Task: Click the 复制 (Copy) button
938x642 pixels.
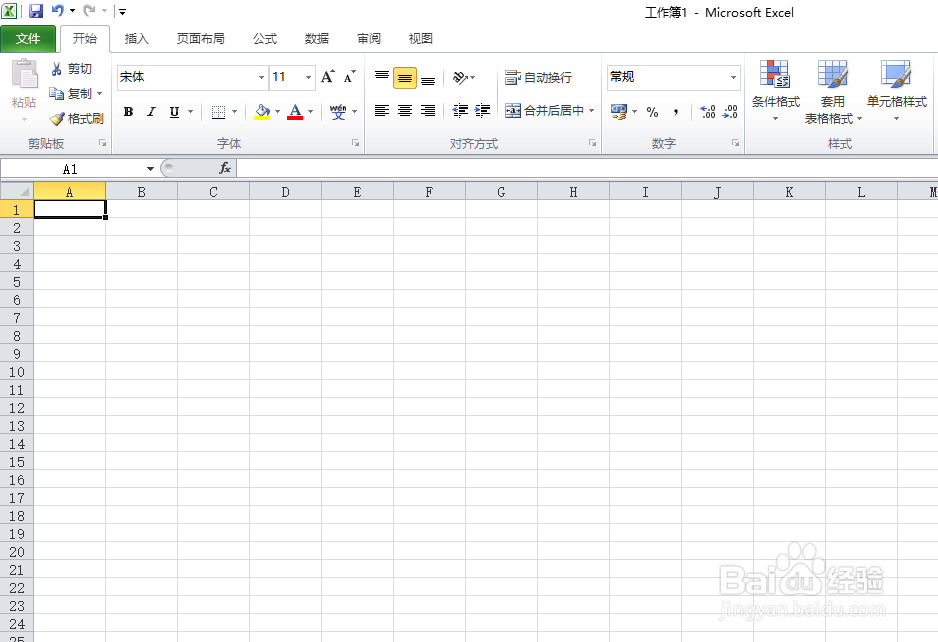Action: (x=73, y=93)
